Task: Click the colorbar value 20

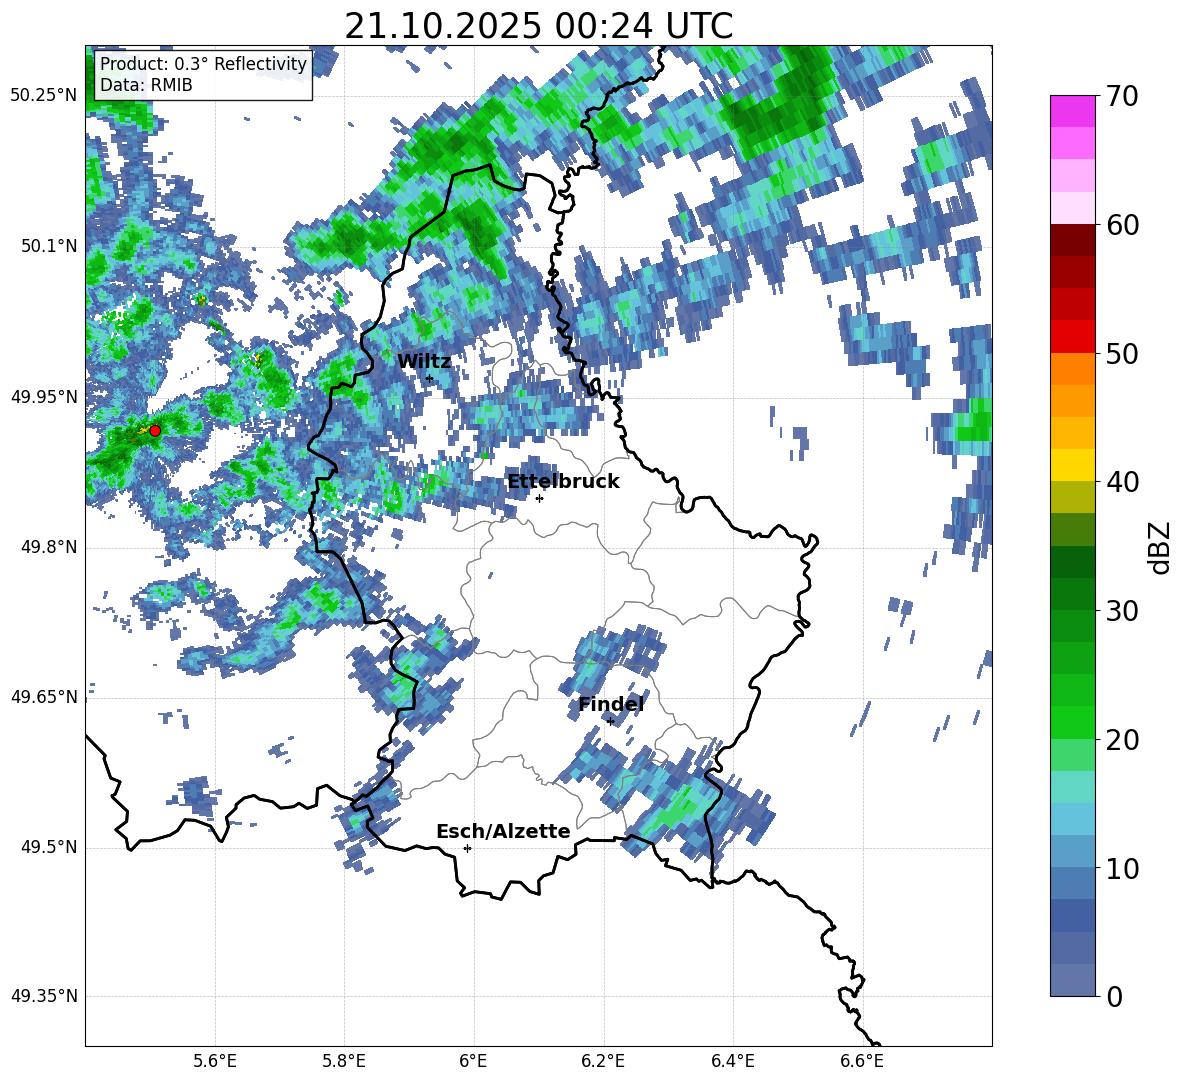Action: click(x=1122, y=740)
